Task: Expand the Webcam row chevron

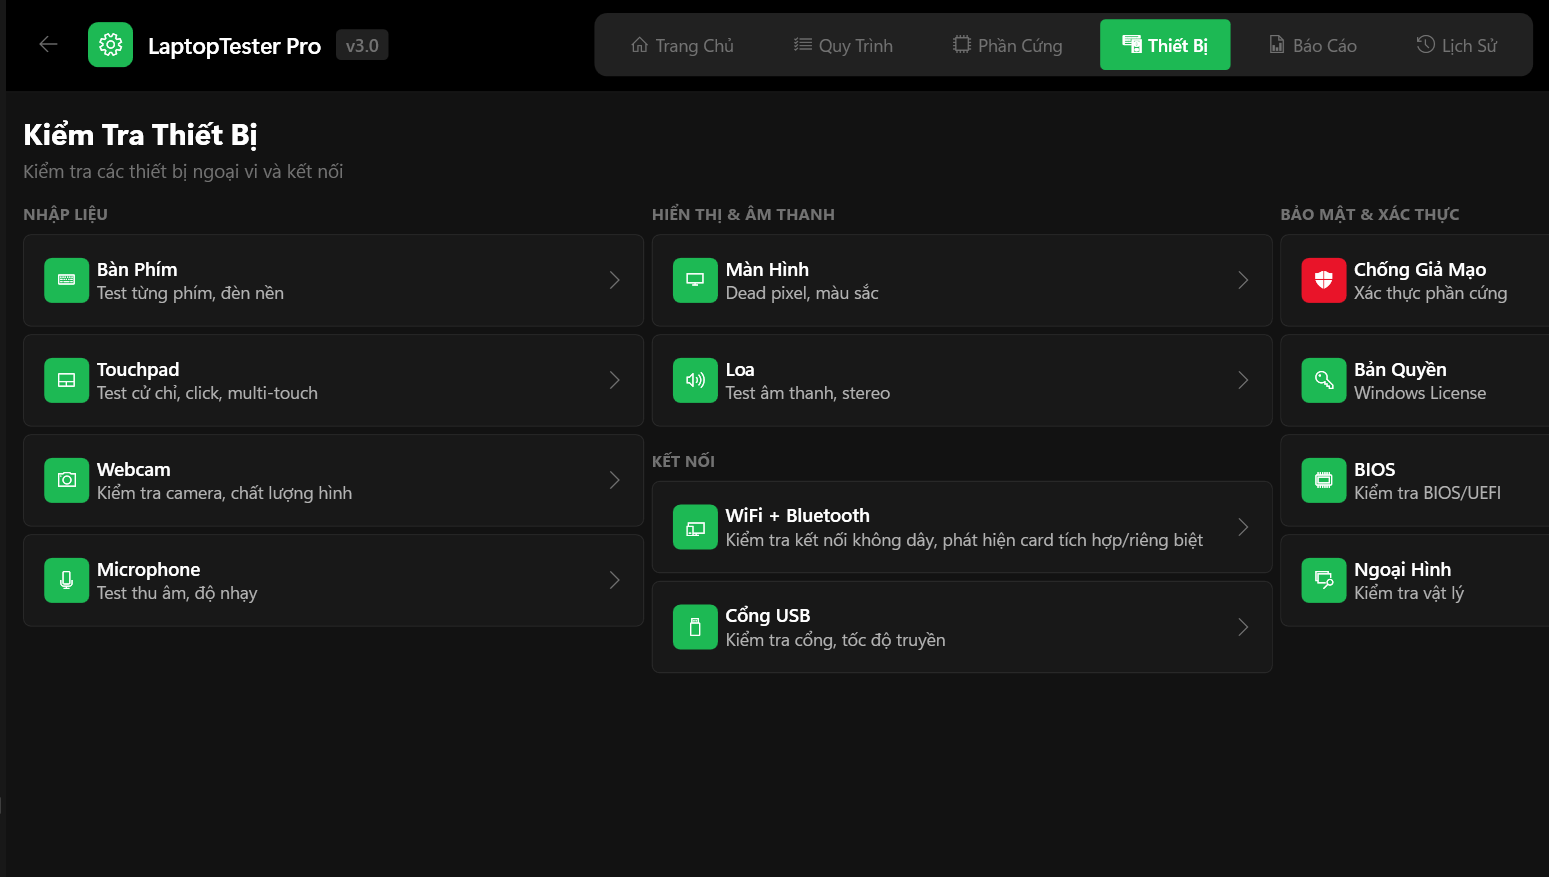Action: click(x=615, y=480)
